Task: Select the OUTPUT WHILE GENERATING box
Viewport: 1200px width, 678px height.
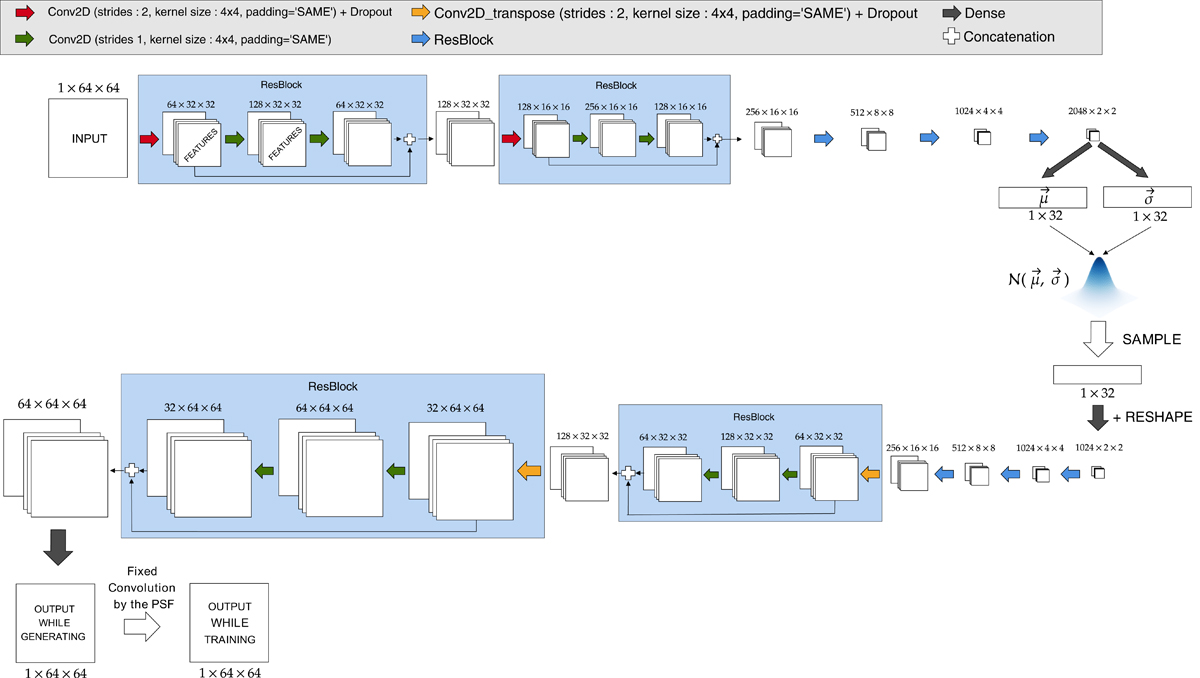Action: (55, 624)
